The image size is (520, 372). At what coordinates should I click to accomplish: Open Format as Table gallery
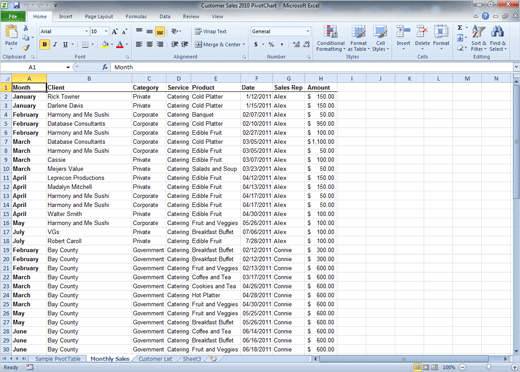pyautogui.click(x=359, y=38)
